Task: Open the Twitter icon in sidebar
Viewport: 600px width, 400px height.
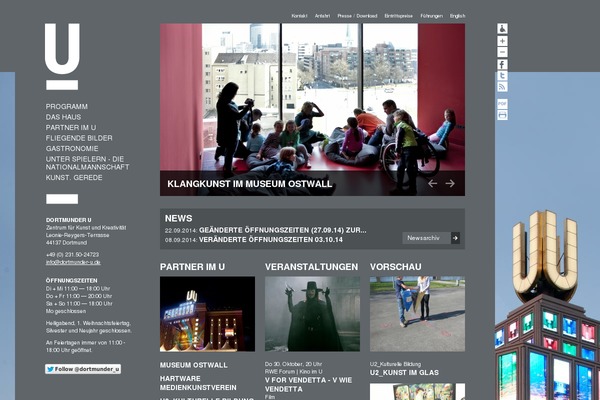Action: [x=502, y=75]
